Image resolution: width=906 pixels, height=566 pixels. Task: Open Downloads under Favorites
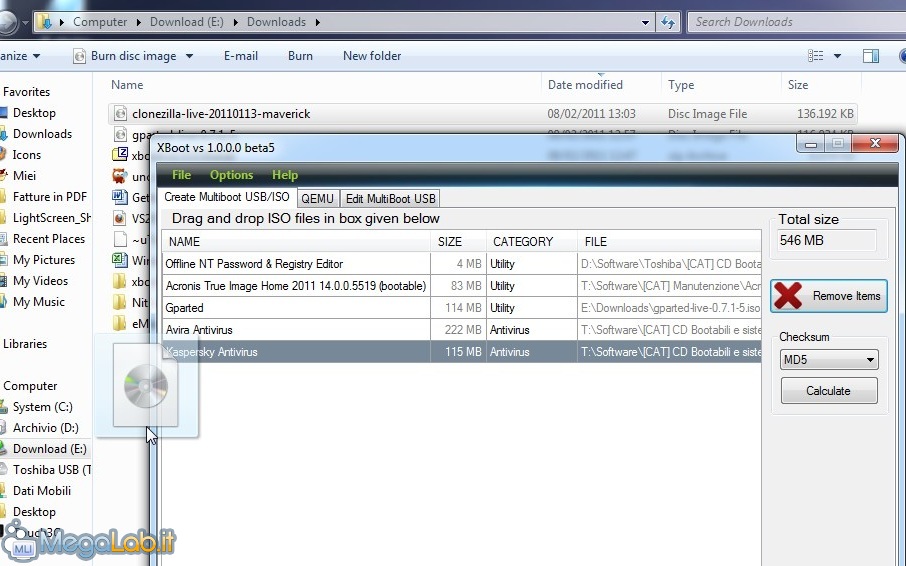pos(42,134)
